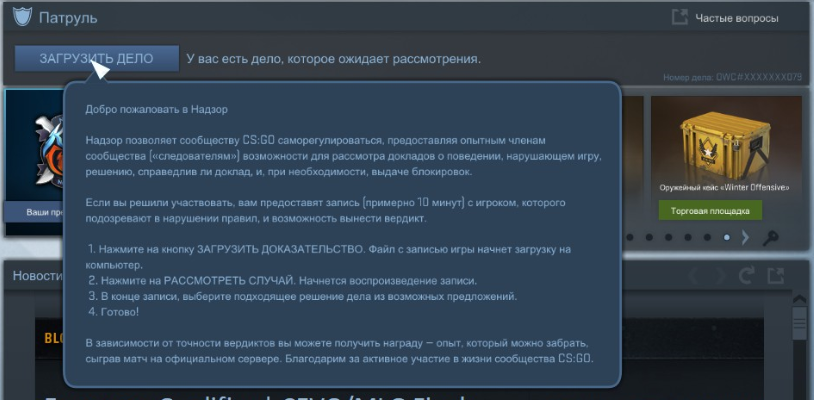The height and width of the screenshot is (400, 814).
Task: Click the magnifier icon beside the carousel
Action: point(770,238)
